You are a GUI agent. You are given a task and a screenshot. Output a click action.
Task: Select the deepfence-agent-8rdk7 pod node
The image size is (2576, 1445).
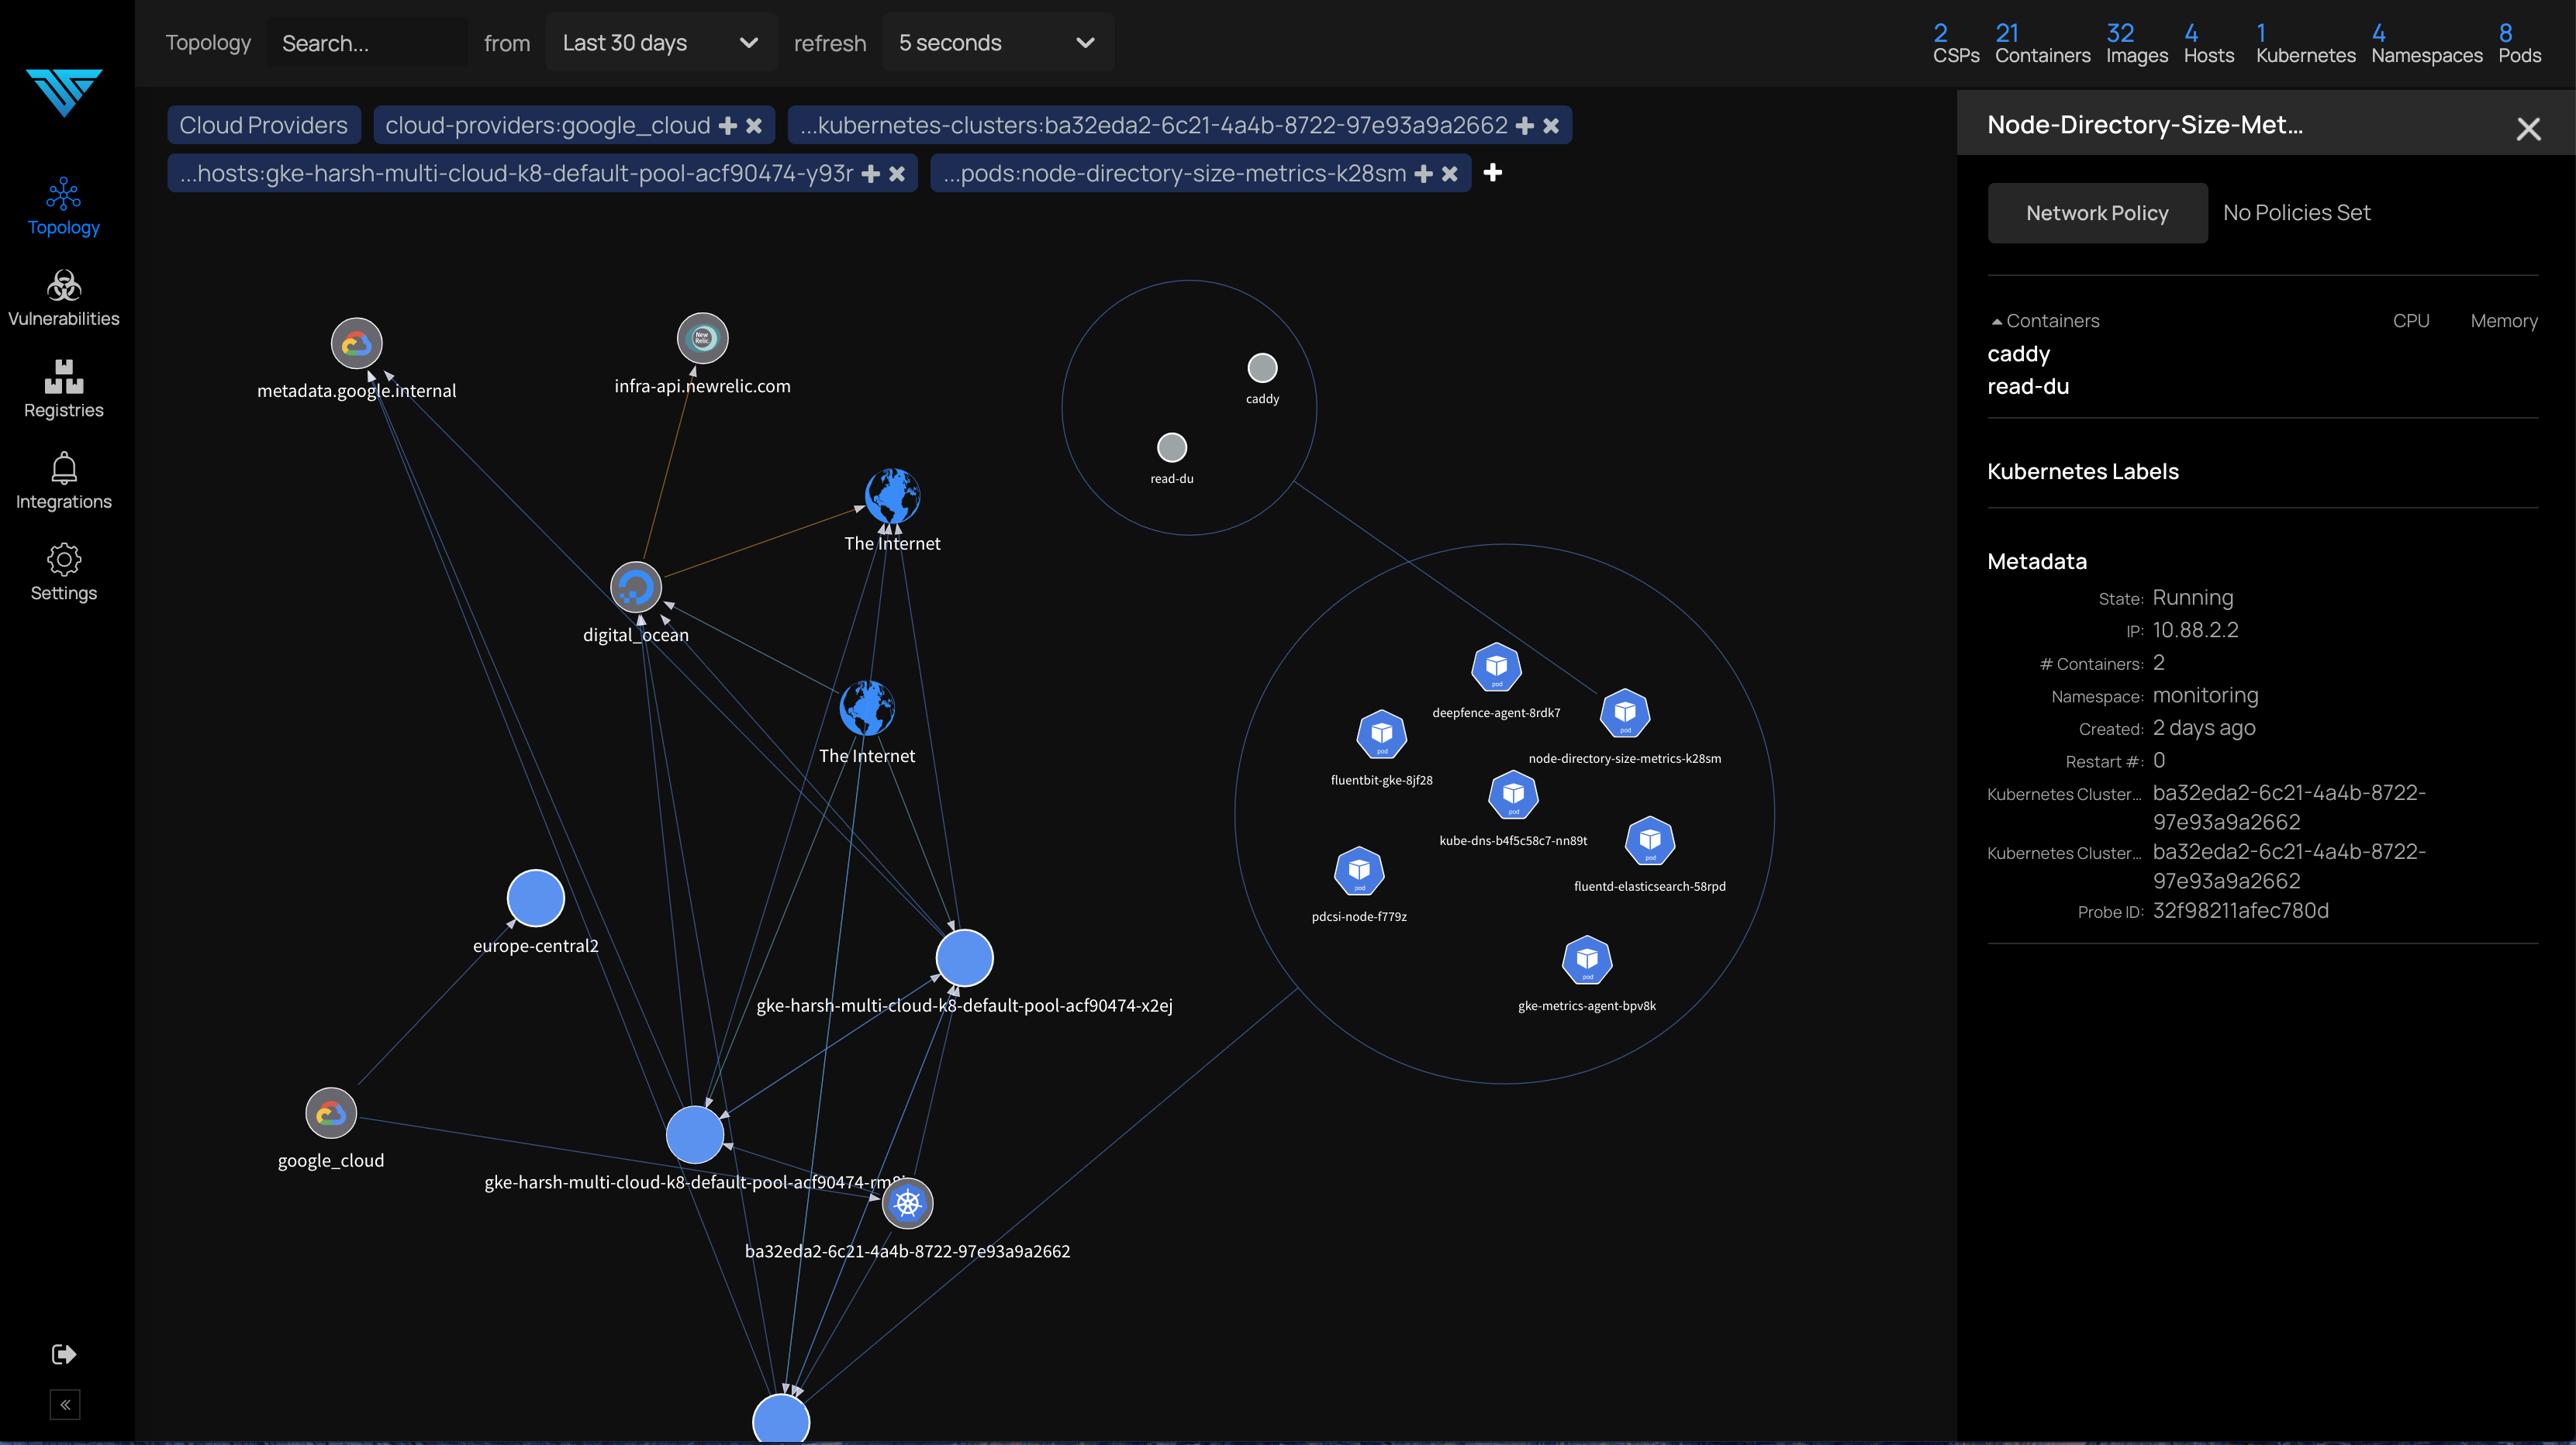(1496, 668)
